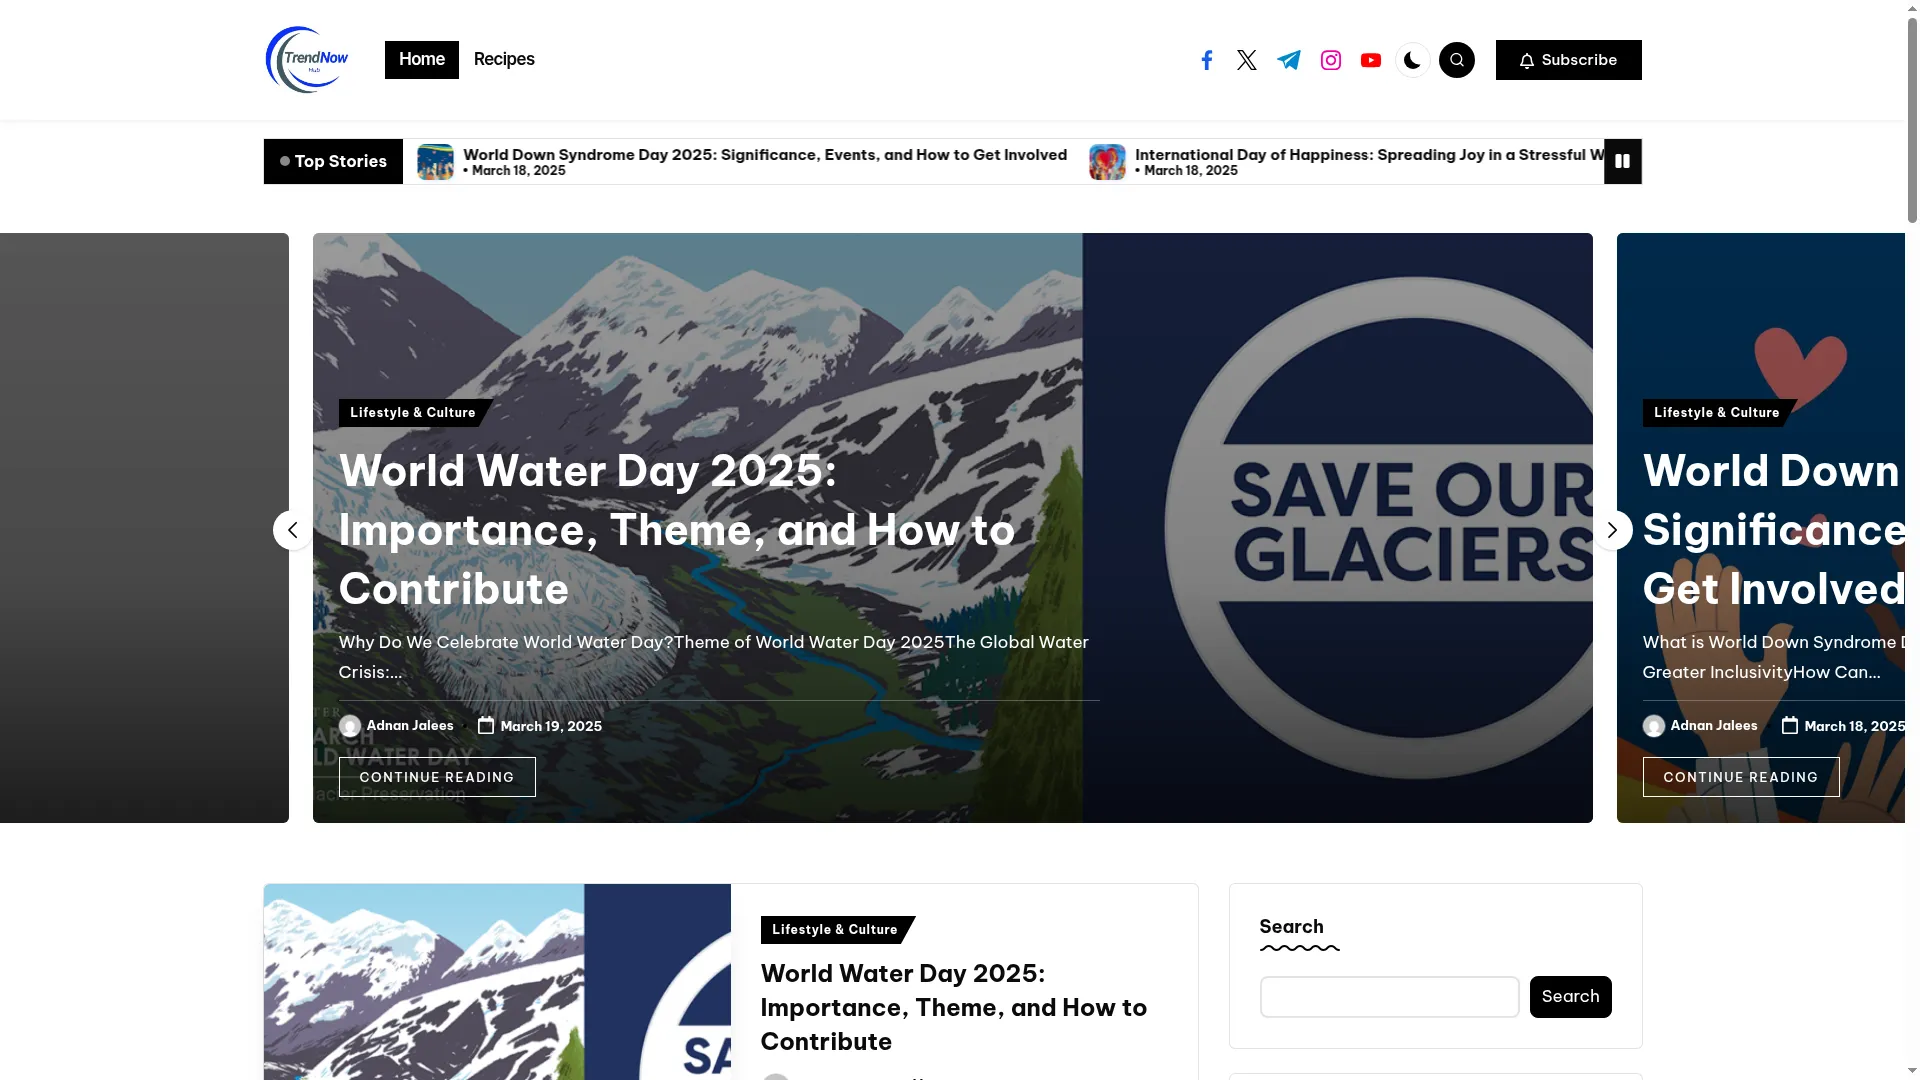This screenshot has height=1080, width=1920.
Task: Open the X (Twitter) social icon
Action: coord(1247,60)
